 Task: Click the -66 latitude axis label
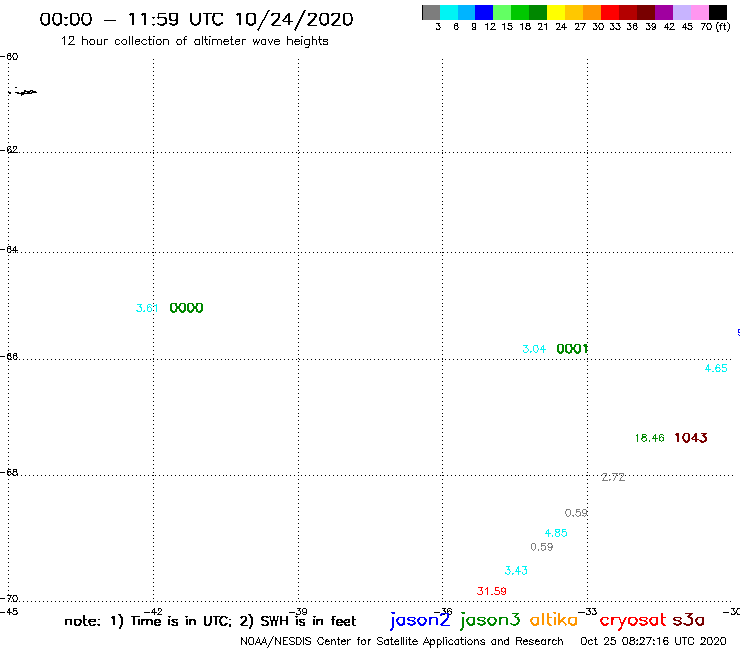[10, 356]
